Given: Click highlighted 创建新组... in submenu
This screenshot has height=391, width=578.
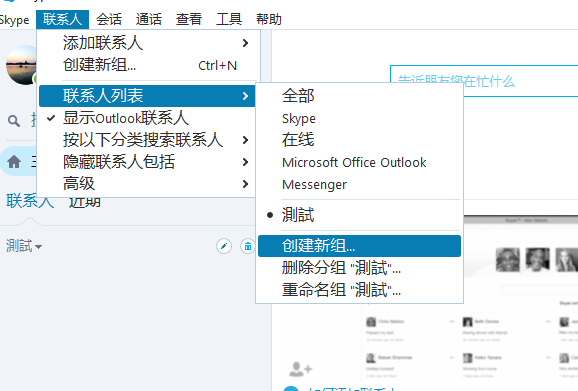Looking at the screenshot, I should click(x=359, y=246).
